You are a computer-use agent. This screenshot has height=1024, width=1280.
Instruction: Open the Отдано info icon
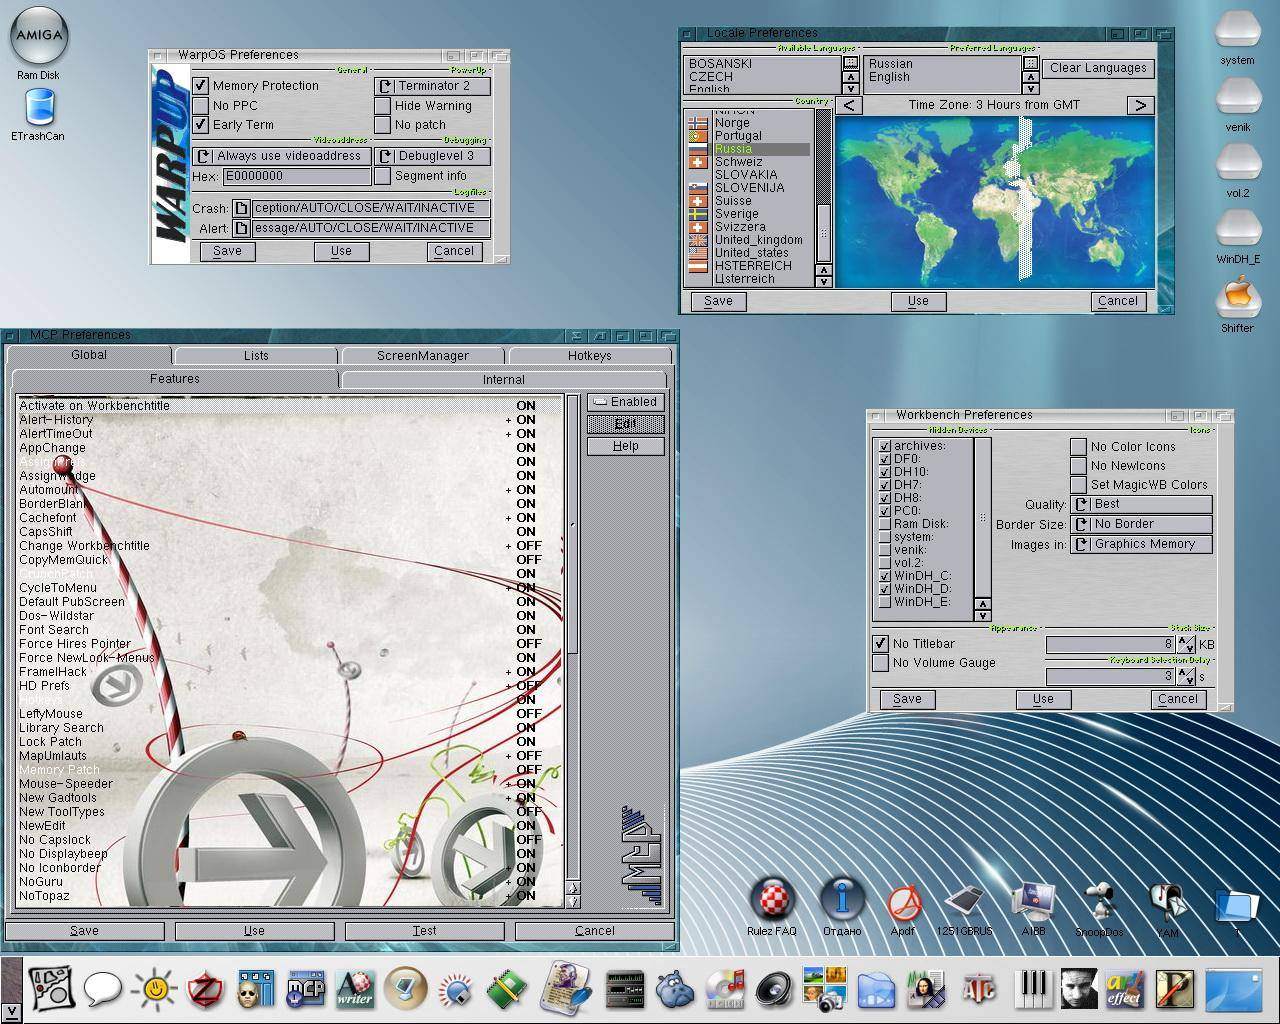(x=842, y=898)
